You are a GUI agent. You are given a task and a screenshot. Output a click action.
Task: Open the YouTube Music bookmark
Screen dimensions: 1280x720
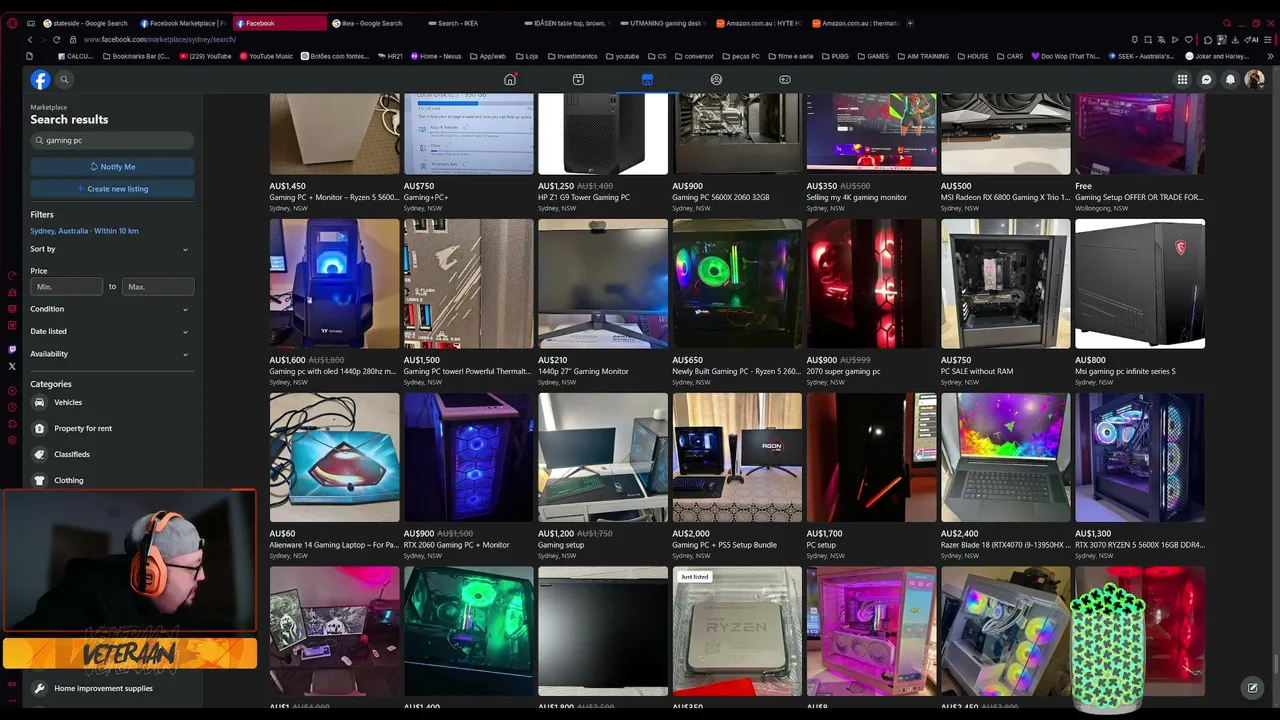(265, 56)
